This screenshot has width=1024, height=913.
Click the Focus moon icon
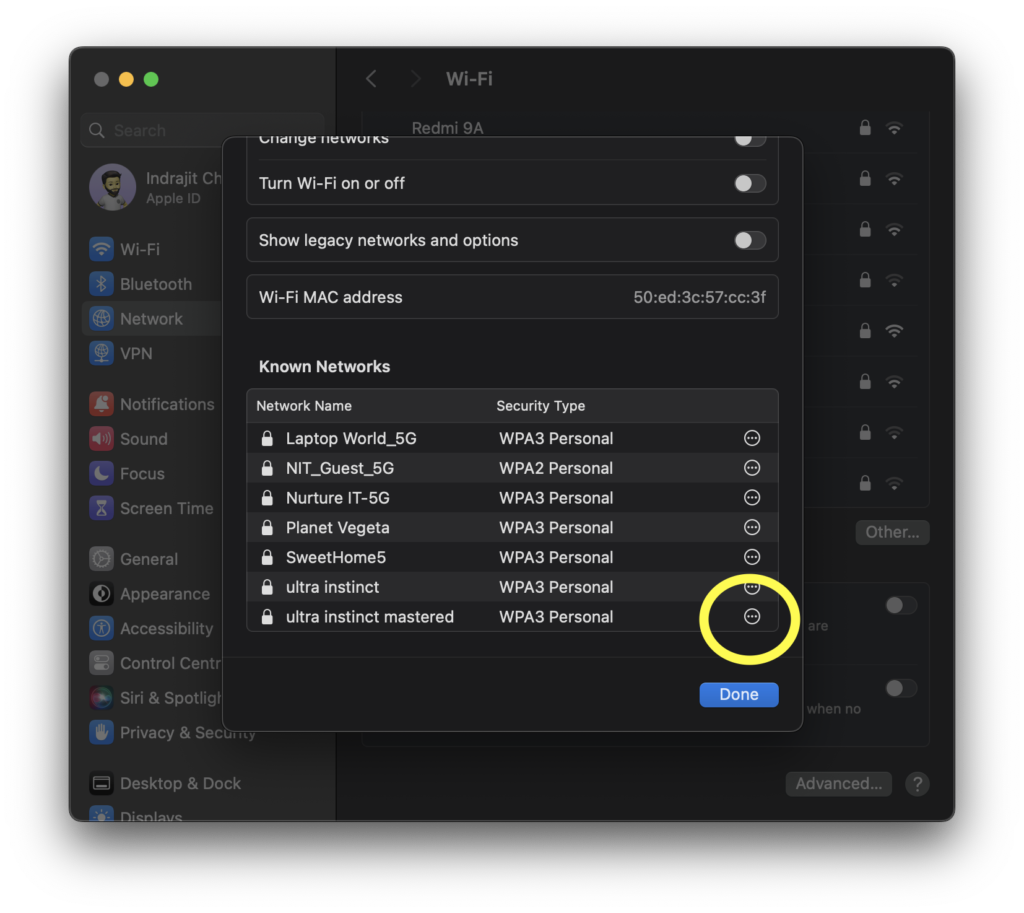(101, 474)
